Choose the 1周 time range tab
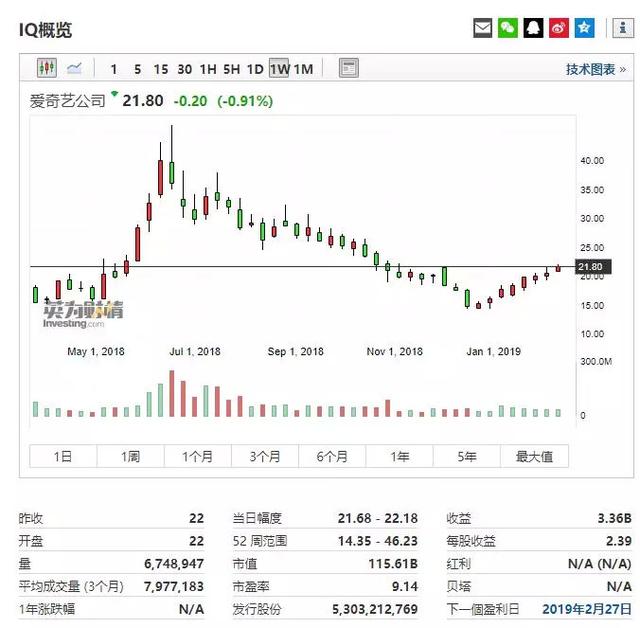The height and width of the screenshot is (628, 640). point(131,456)
